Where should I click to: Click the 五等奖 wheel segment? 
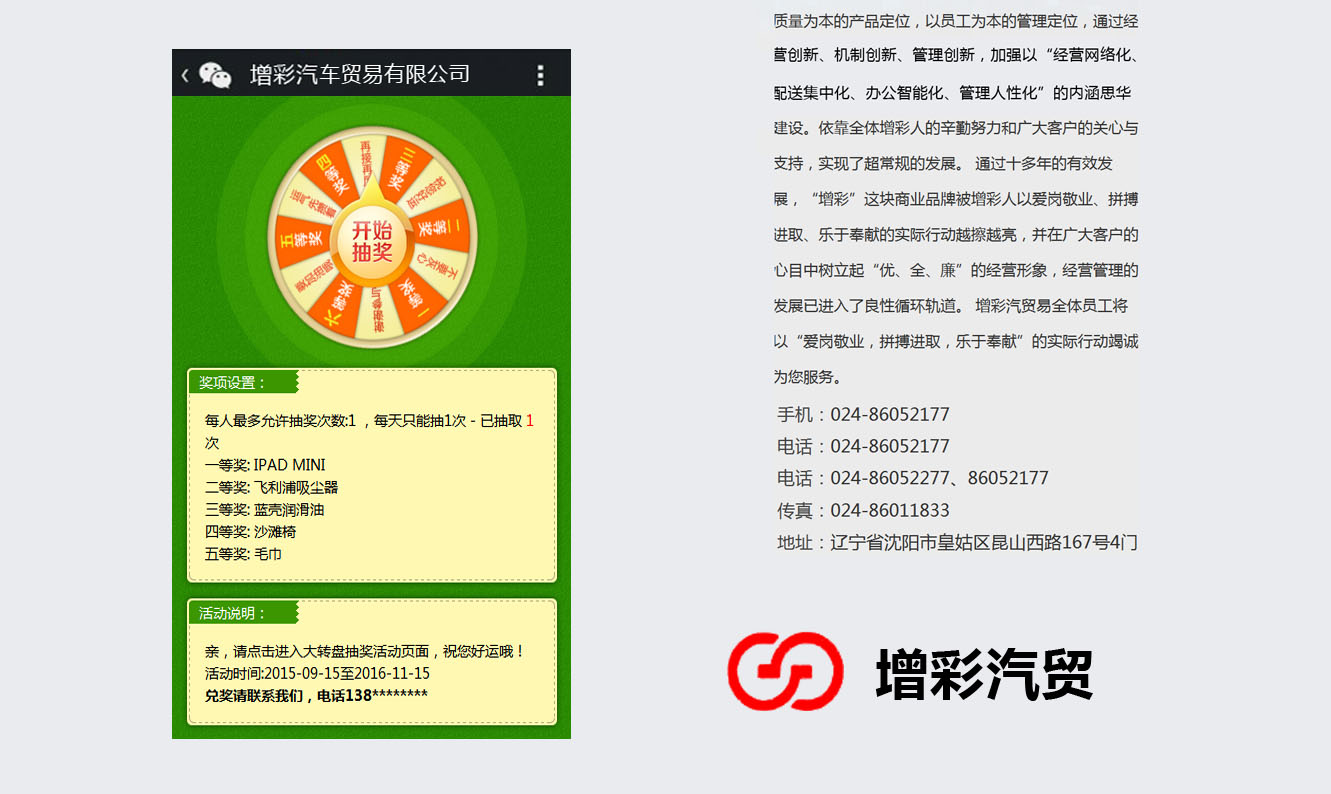pos(303,237)
